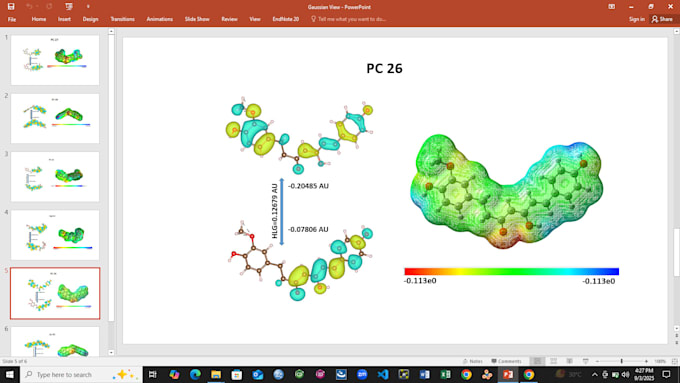The width and height of the screenshot is (680, 383).
Task: Switch to Normal view icon
Action: [537, 361]
